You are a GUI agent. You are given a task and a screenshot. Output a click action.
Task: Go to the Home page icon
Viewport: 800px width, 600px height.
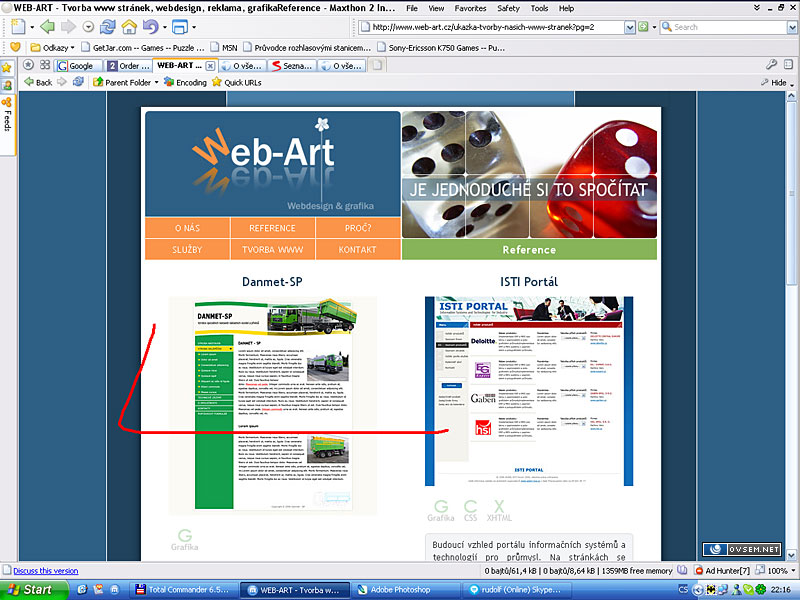129,27
